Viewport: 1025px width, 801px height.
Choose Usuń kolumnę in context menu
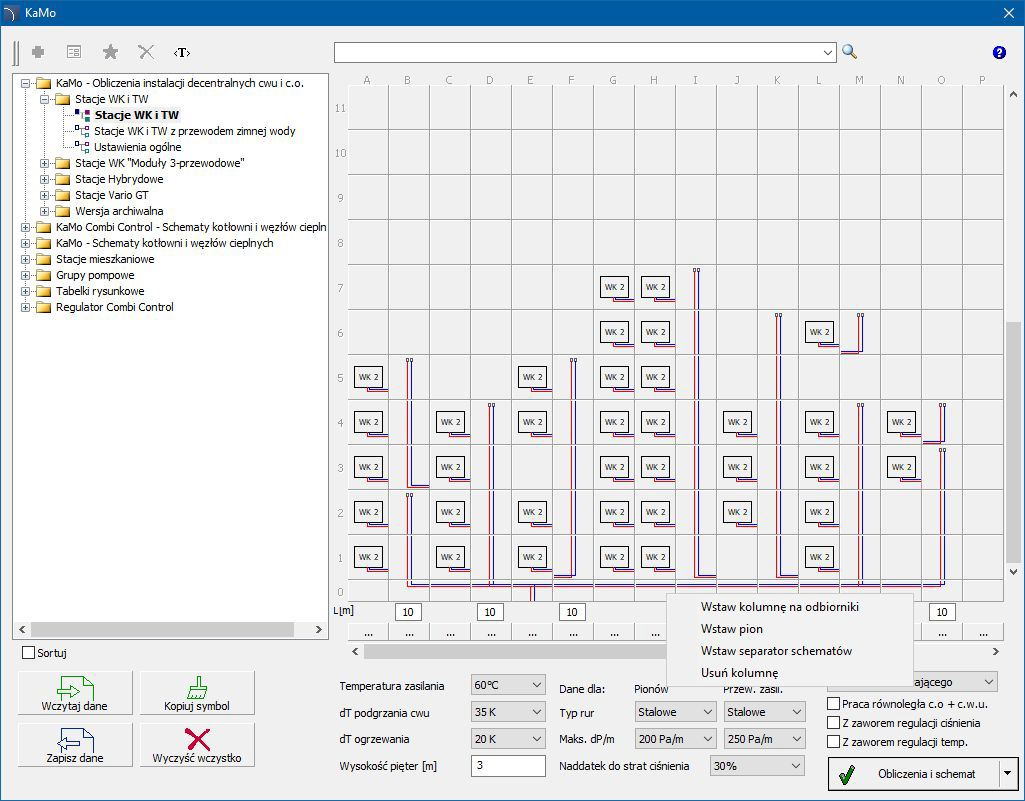[738, 673]
